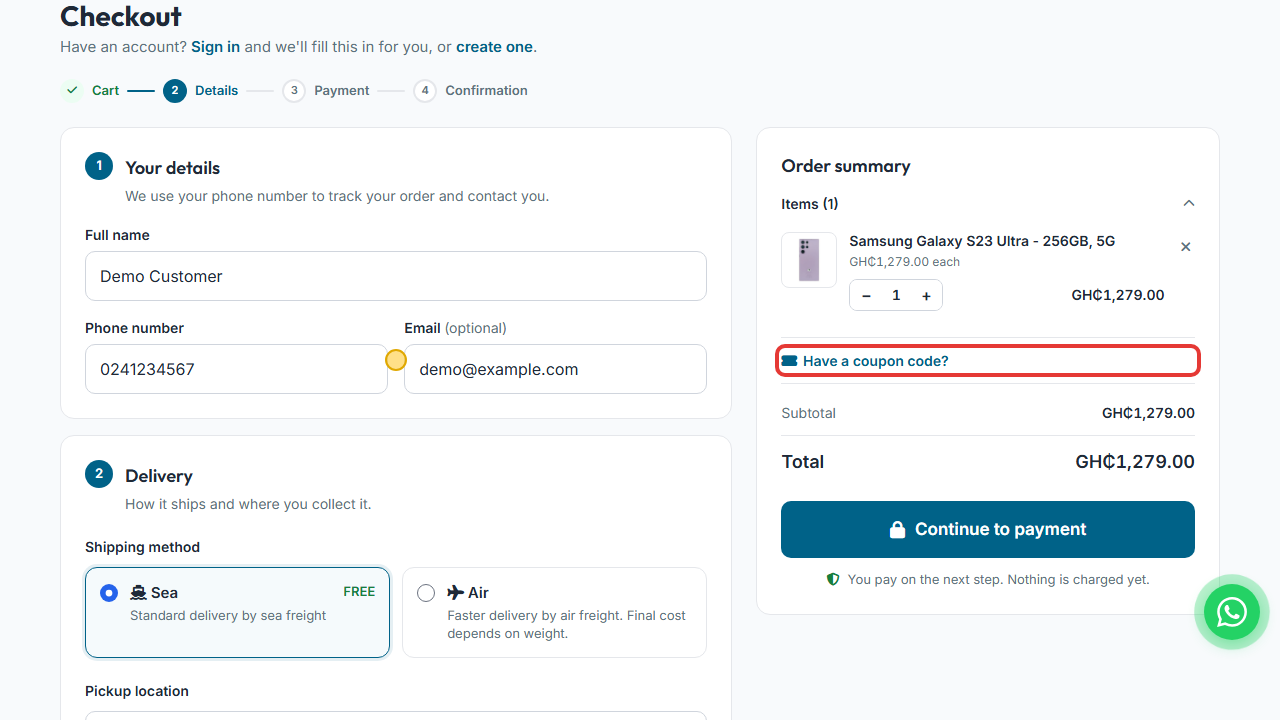The width and height of the screenshot is (1280, 720).
Task: Open WhatsApp chat floating button
Action: pos(1231,612)
